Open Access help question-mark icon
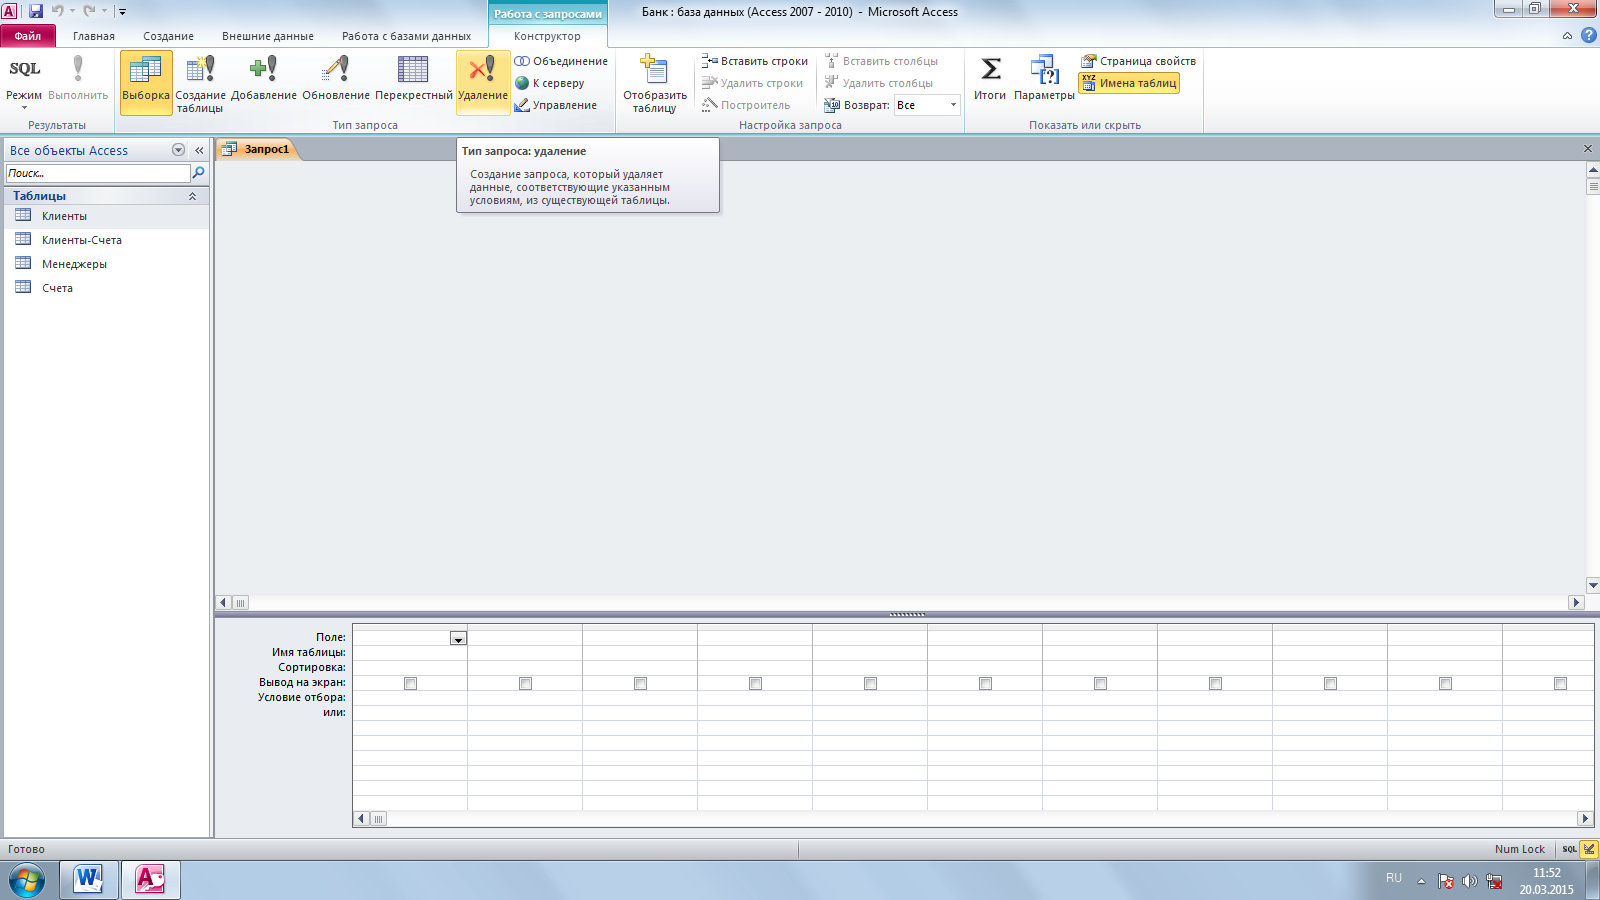Viewport: 1600px width, 900px height. tap(1588, 35)
